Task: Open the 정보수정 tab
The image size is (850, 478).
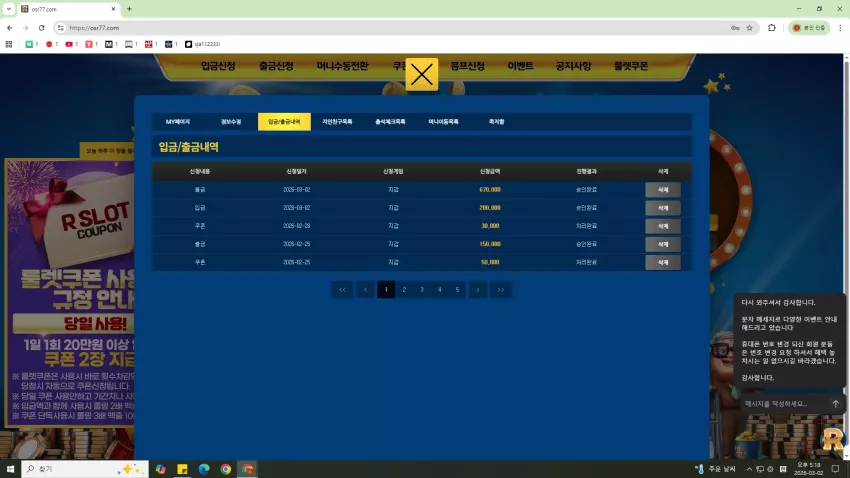Action: pyautogui.click(x=231, y=122)
